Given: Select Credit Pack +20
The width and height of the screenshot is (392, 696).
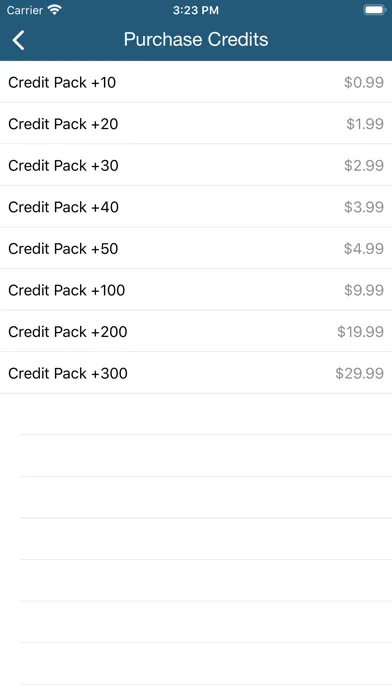Looking at the screenshot, I should coord(196,123).
